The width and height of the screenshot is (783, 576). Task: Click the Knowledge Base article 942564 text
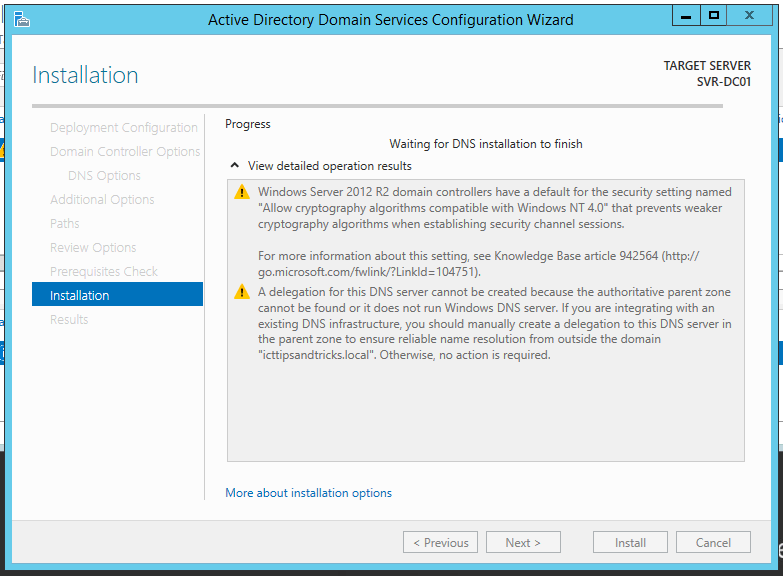(x=576, y=256)
